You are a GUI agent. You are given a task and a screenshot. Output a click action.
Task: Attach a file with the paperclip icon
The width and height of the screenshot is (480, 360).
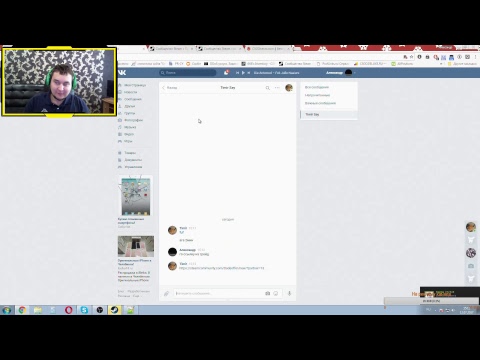coord(166,293)
